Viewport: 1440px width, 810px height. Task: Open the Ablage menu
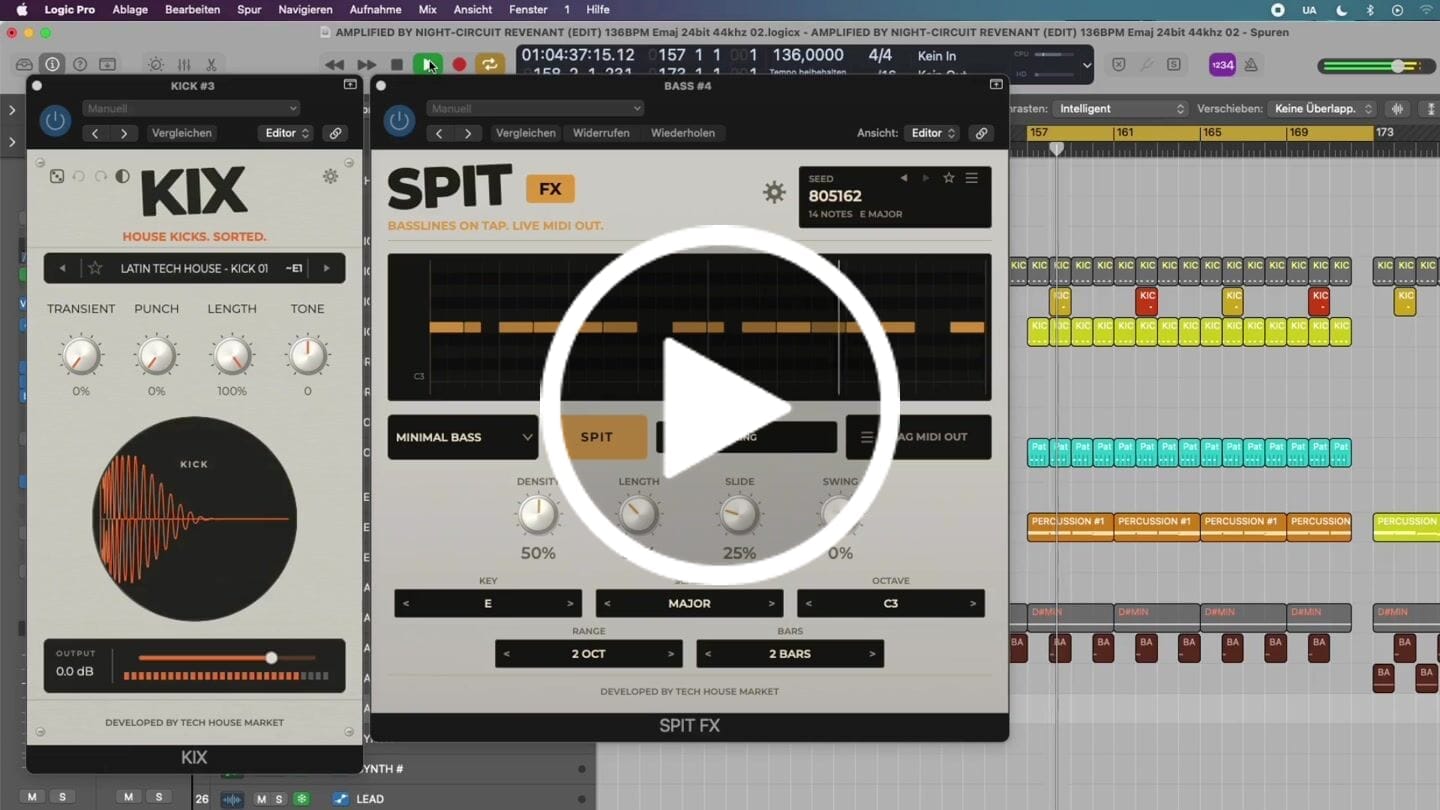click(130, 9)
